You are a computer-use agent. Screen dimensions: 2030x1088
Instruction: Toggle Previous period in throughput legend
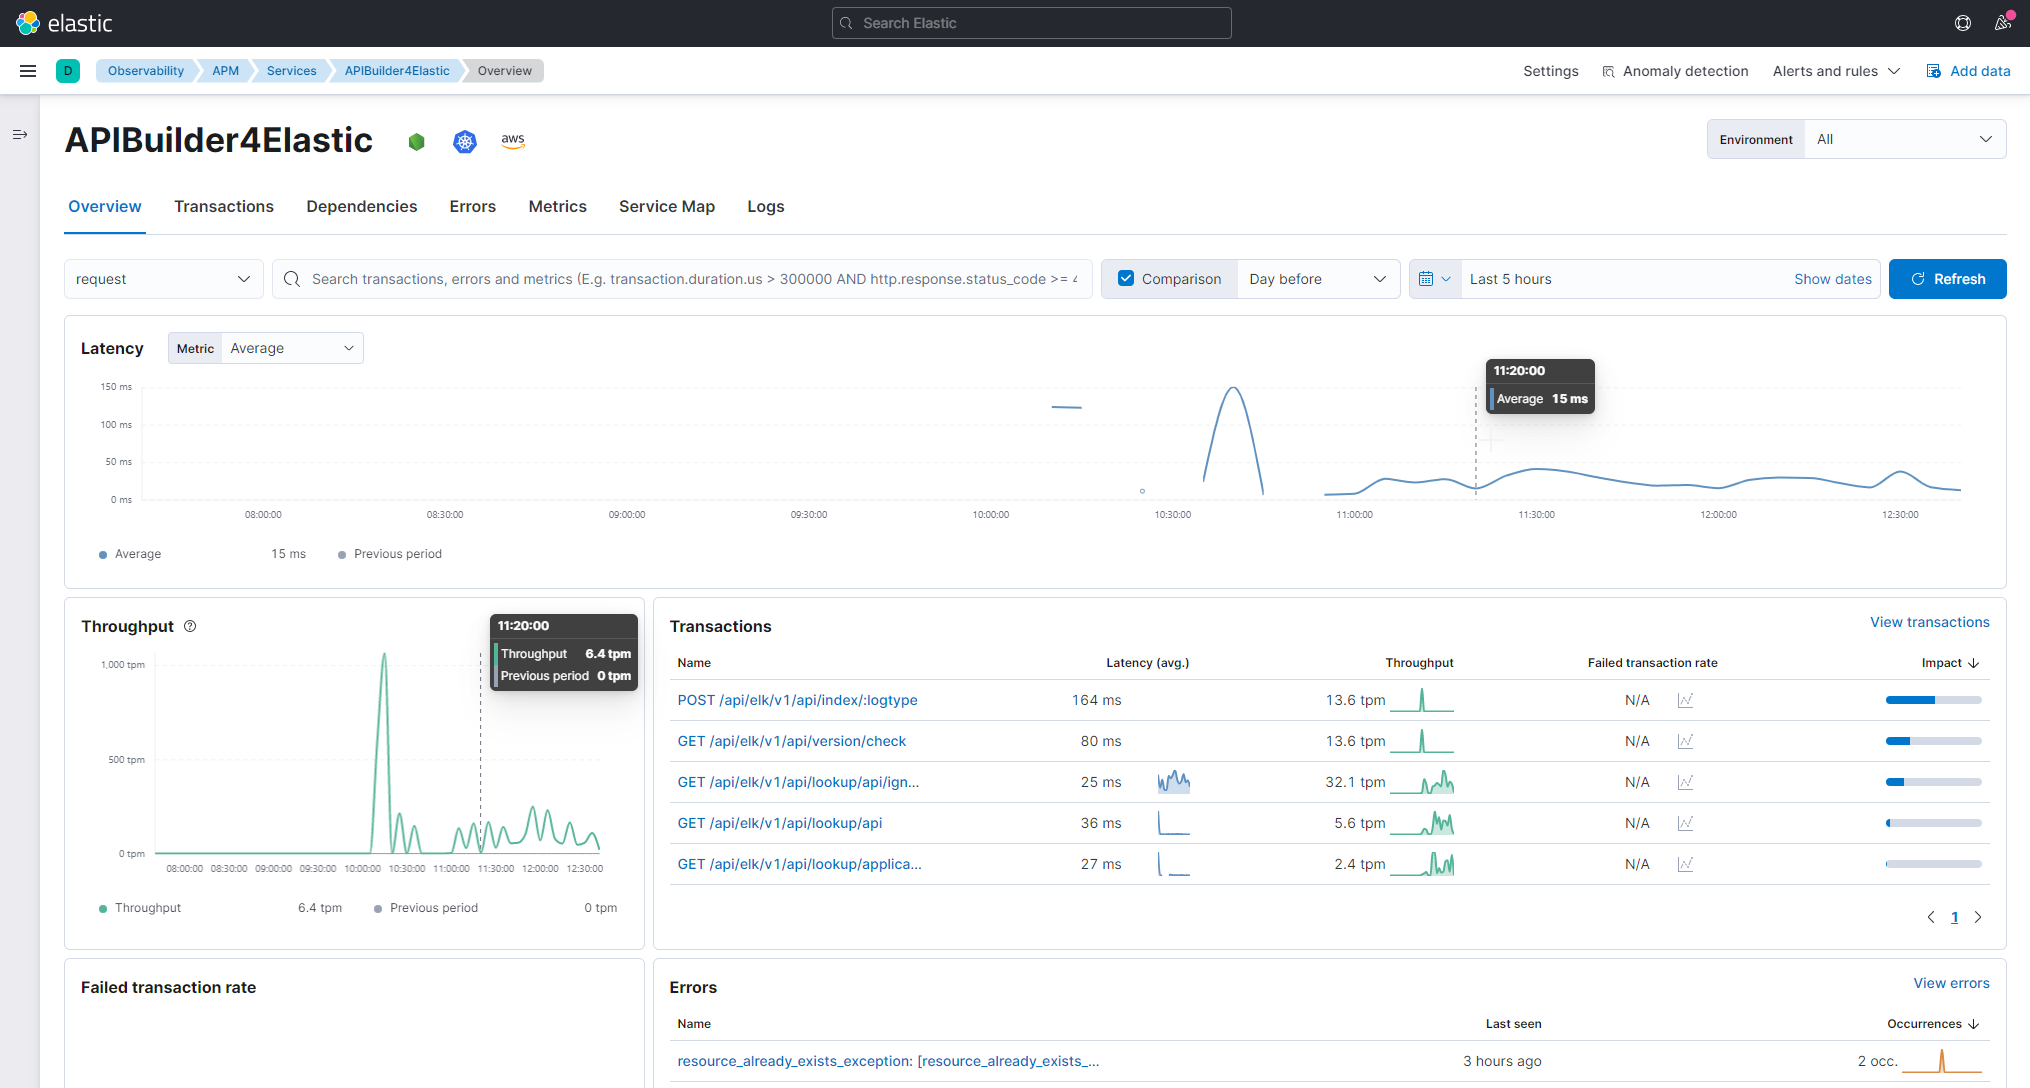(x=433, y=908)
